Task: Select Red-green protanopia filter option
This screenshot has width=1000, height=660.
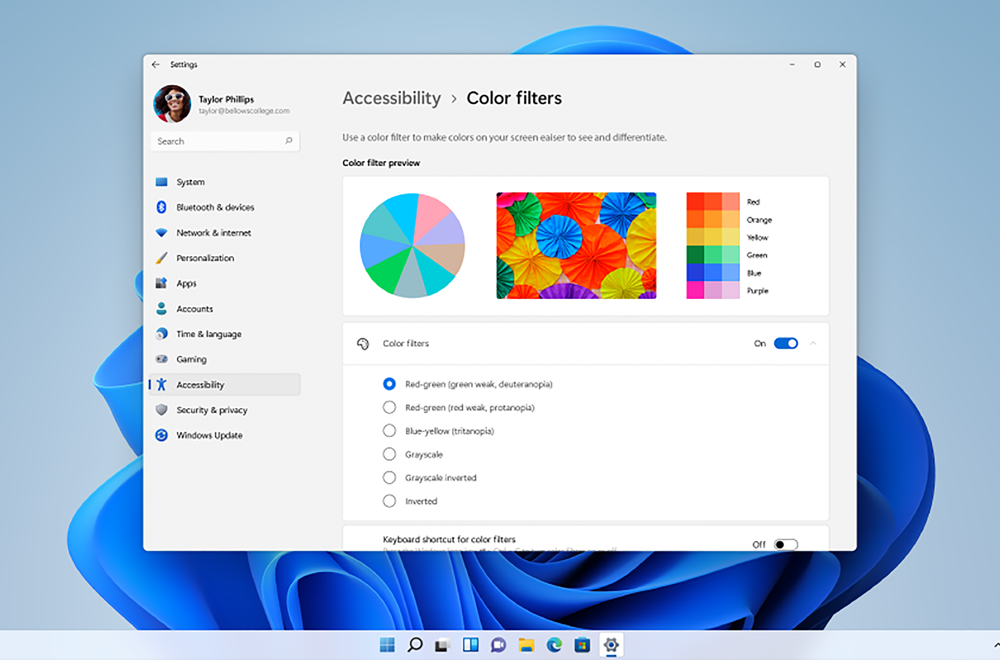Action: tap(389, 407)
